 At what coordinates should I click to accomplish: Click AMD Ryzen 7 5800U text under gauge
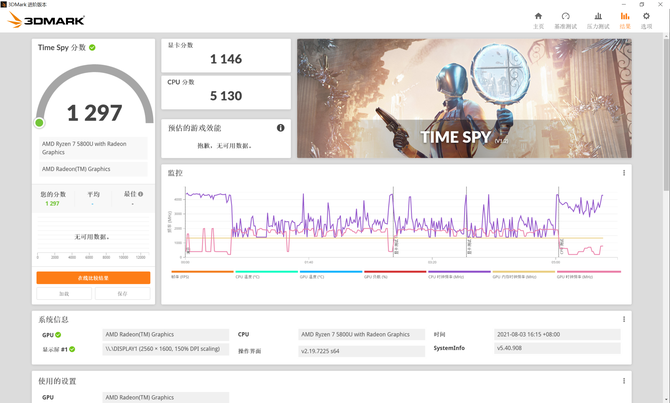coord(93,148)
